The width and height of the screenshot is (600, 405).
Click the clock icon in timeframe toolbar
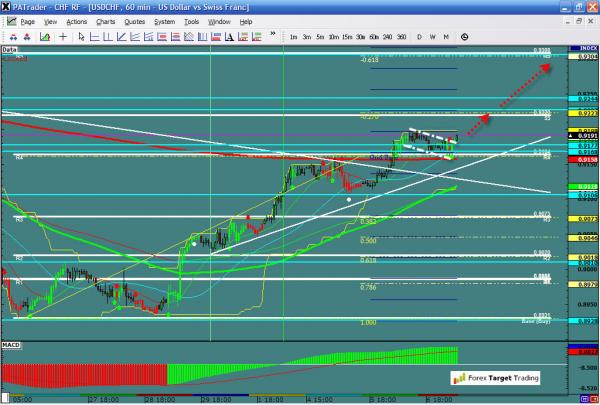pos(465,37)
